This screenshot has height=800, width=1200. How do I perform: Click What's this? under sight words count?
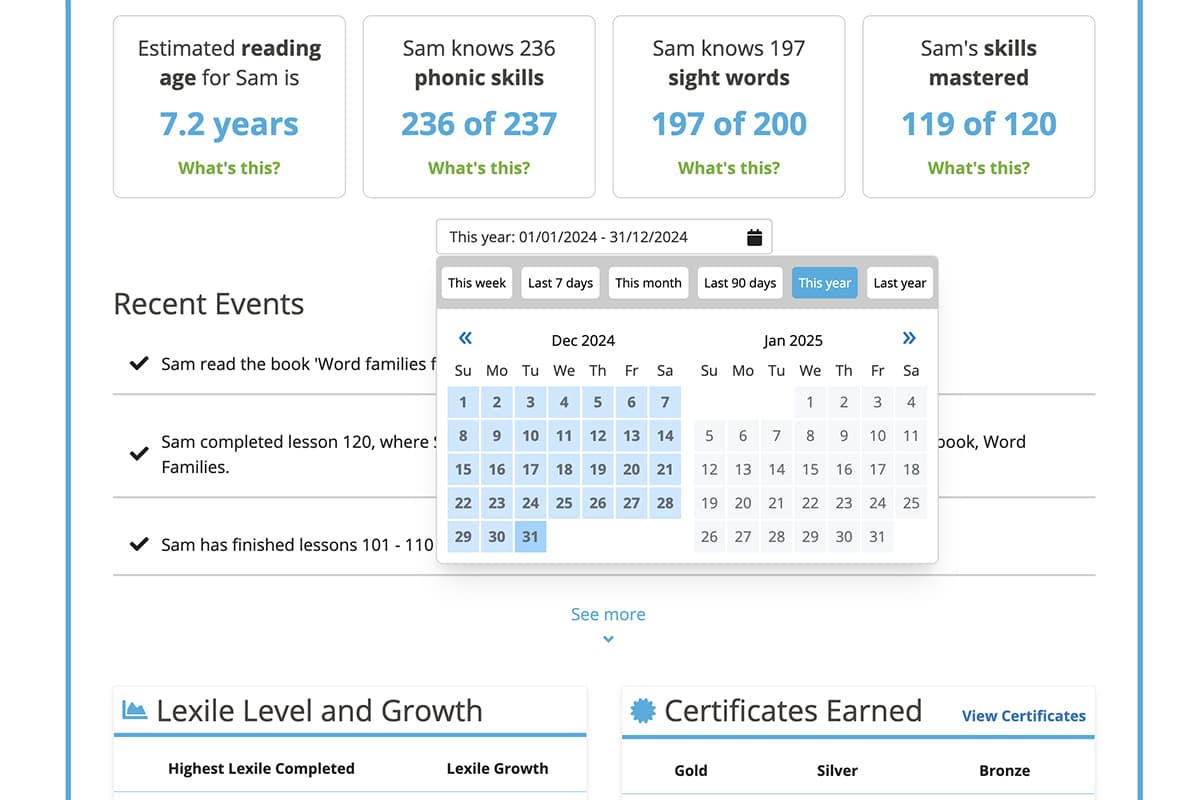728,167
